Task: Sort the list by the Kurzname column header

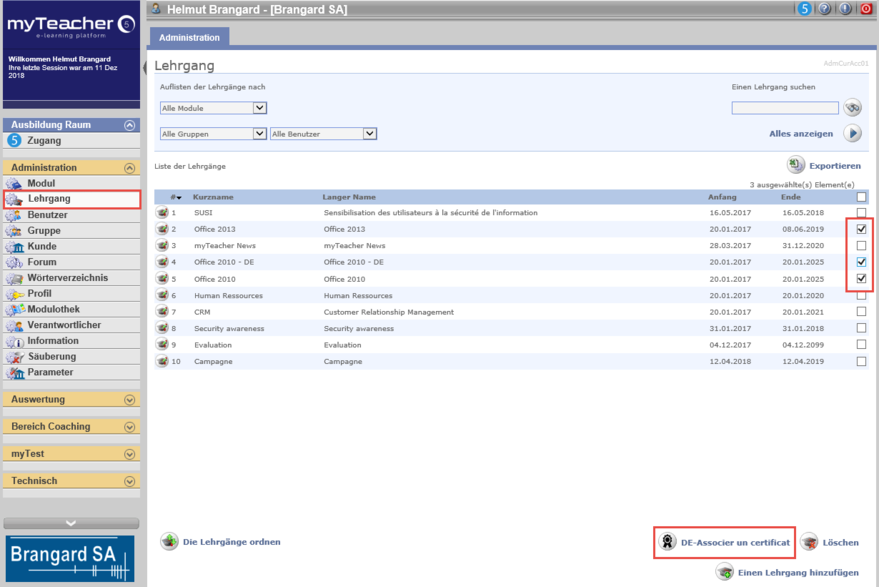Action: pyautogui.click(x=213, y=197)
